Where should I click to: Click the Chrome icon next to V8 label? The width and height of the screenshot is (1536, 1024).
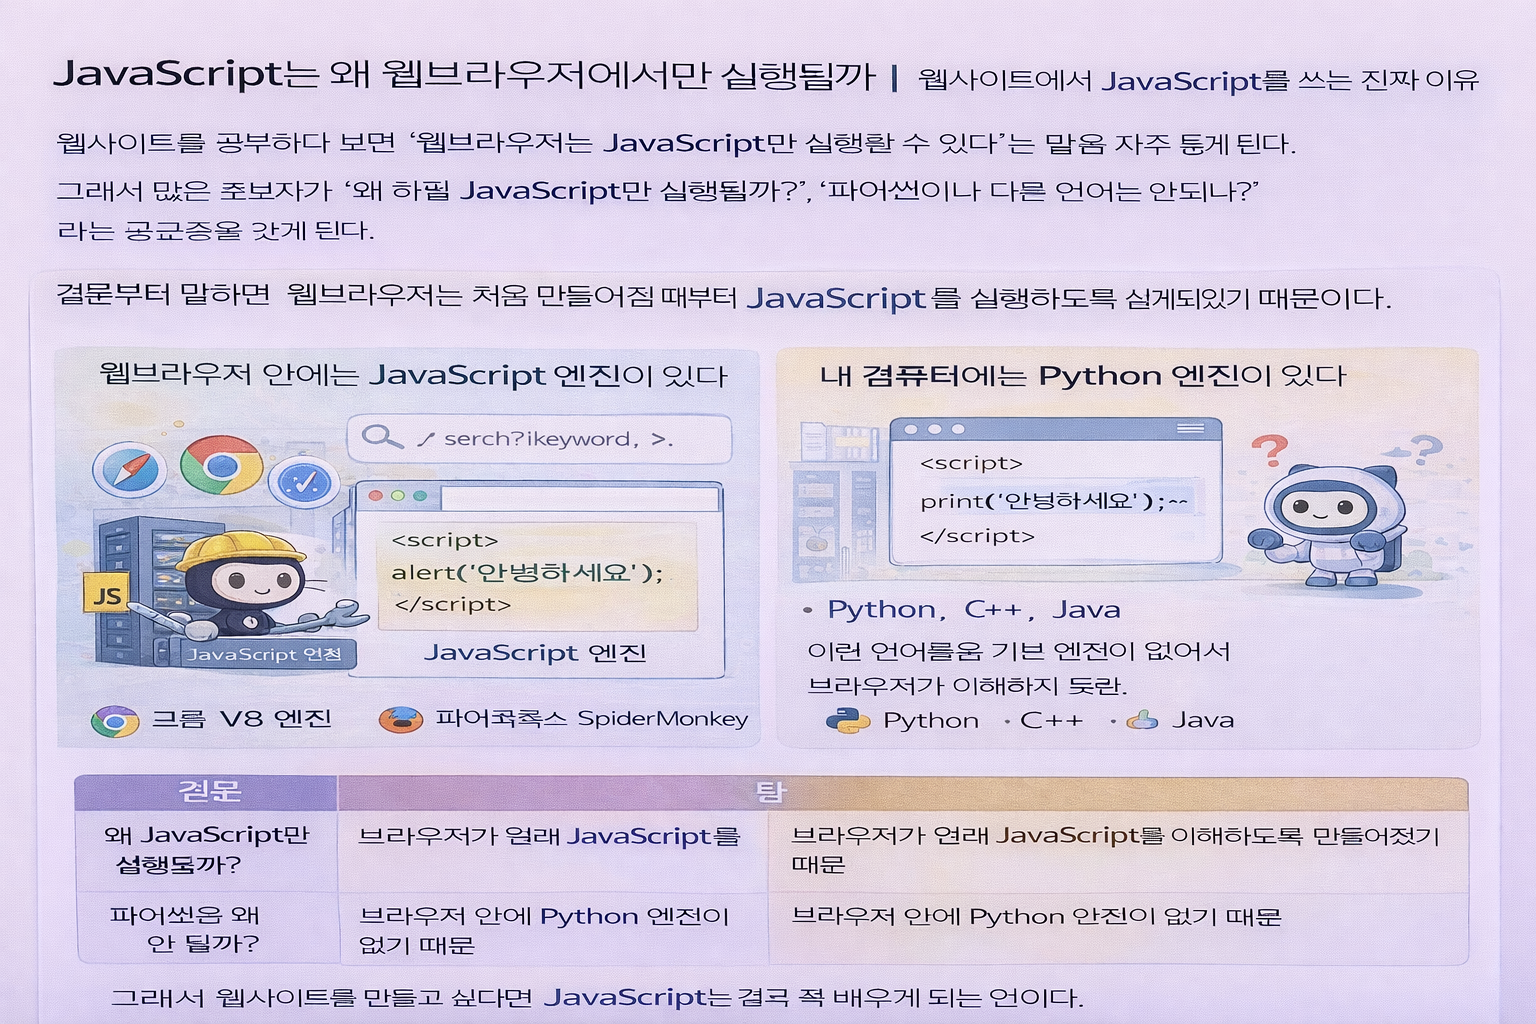coord(115,720)
